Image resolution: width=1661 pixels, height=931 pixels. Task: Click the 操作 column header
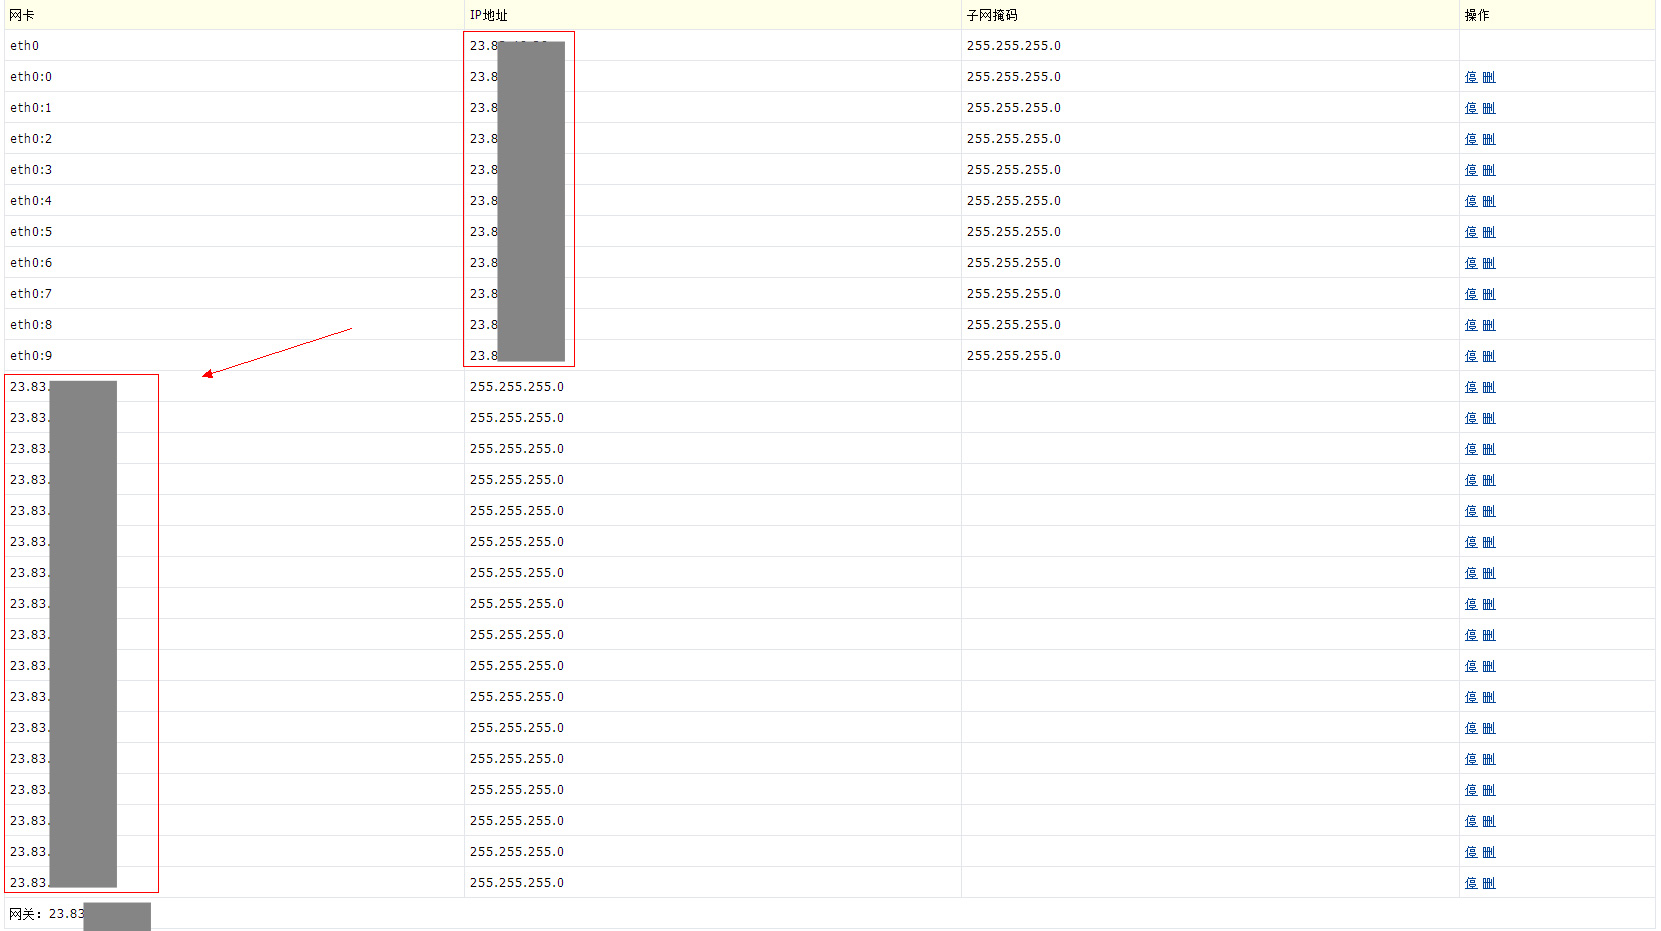pyautogui.click(x=1476, y=15)
